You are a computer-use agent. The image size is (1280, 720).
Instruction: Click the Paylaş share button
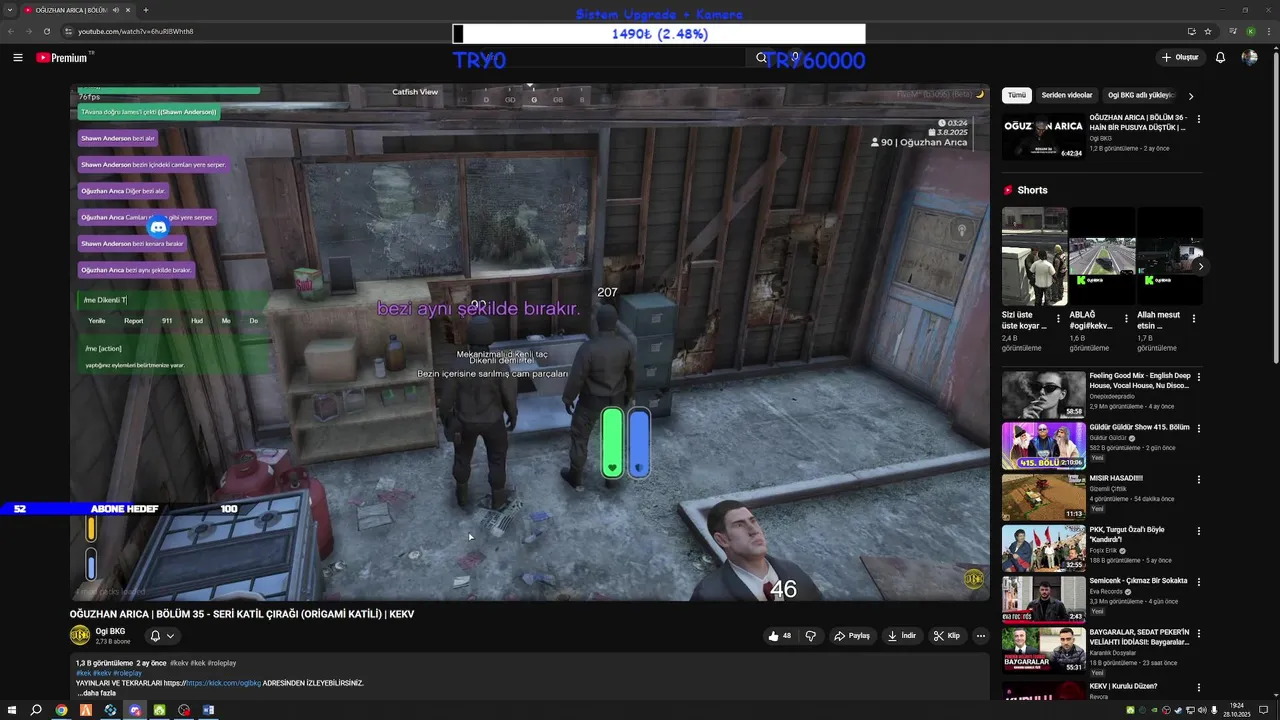pyautogui.click(x=852, y=636)
